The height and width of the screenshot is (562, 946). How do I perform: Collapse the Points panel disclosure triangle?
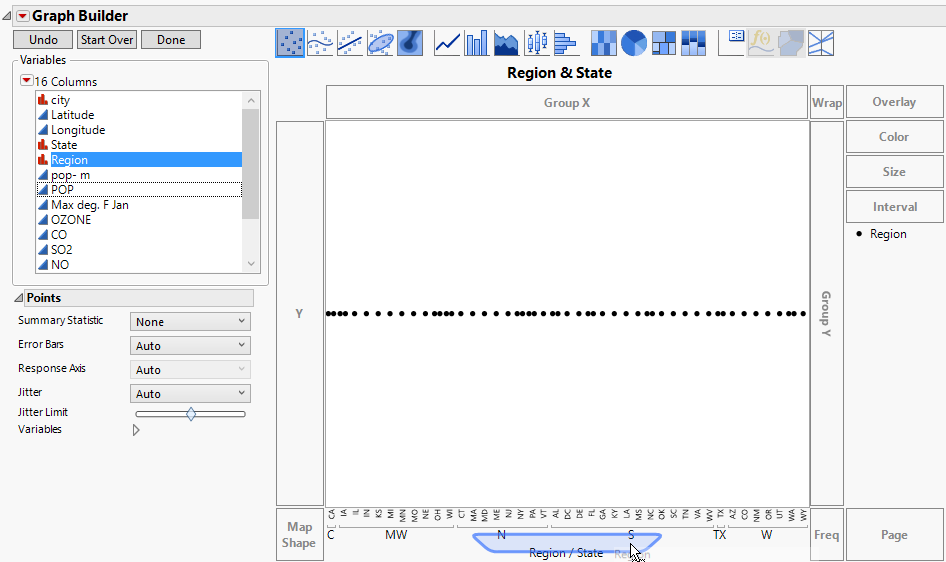[x=19, y=299]
